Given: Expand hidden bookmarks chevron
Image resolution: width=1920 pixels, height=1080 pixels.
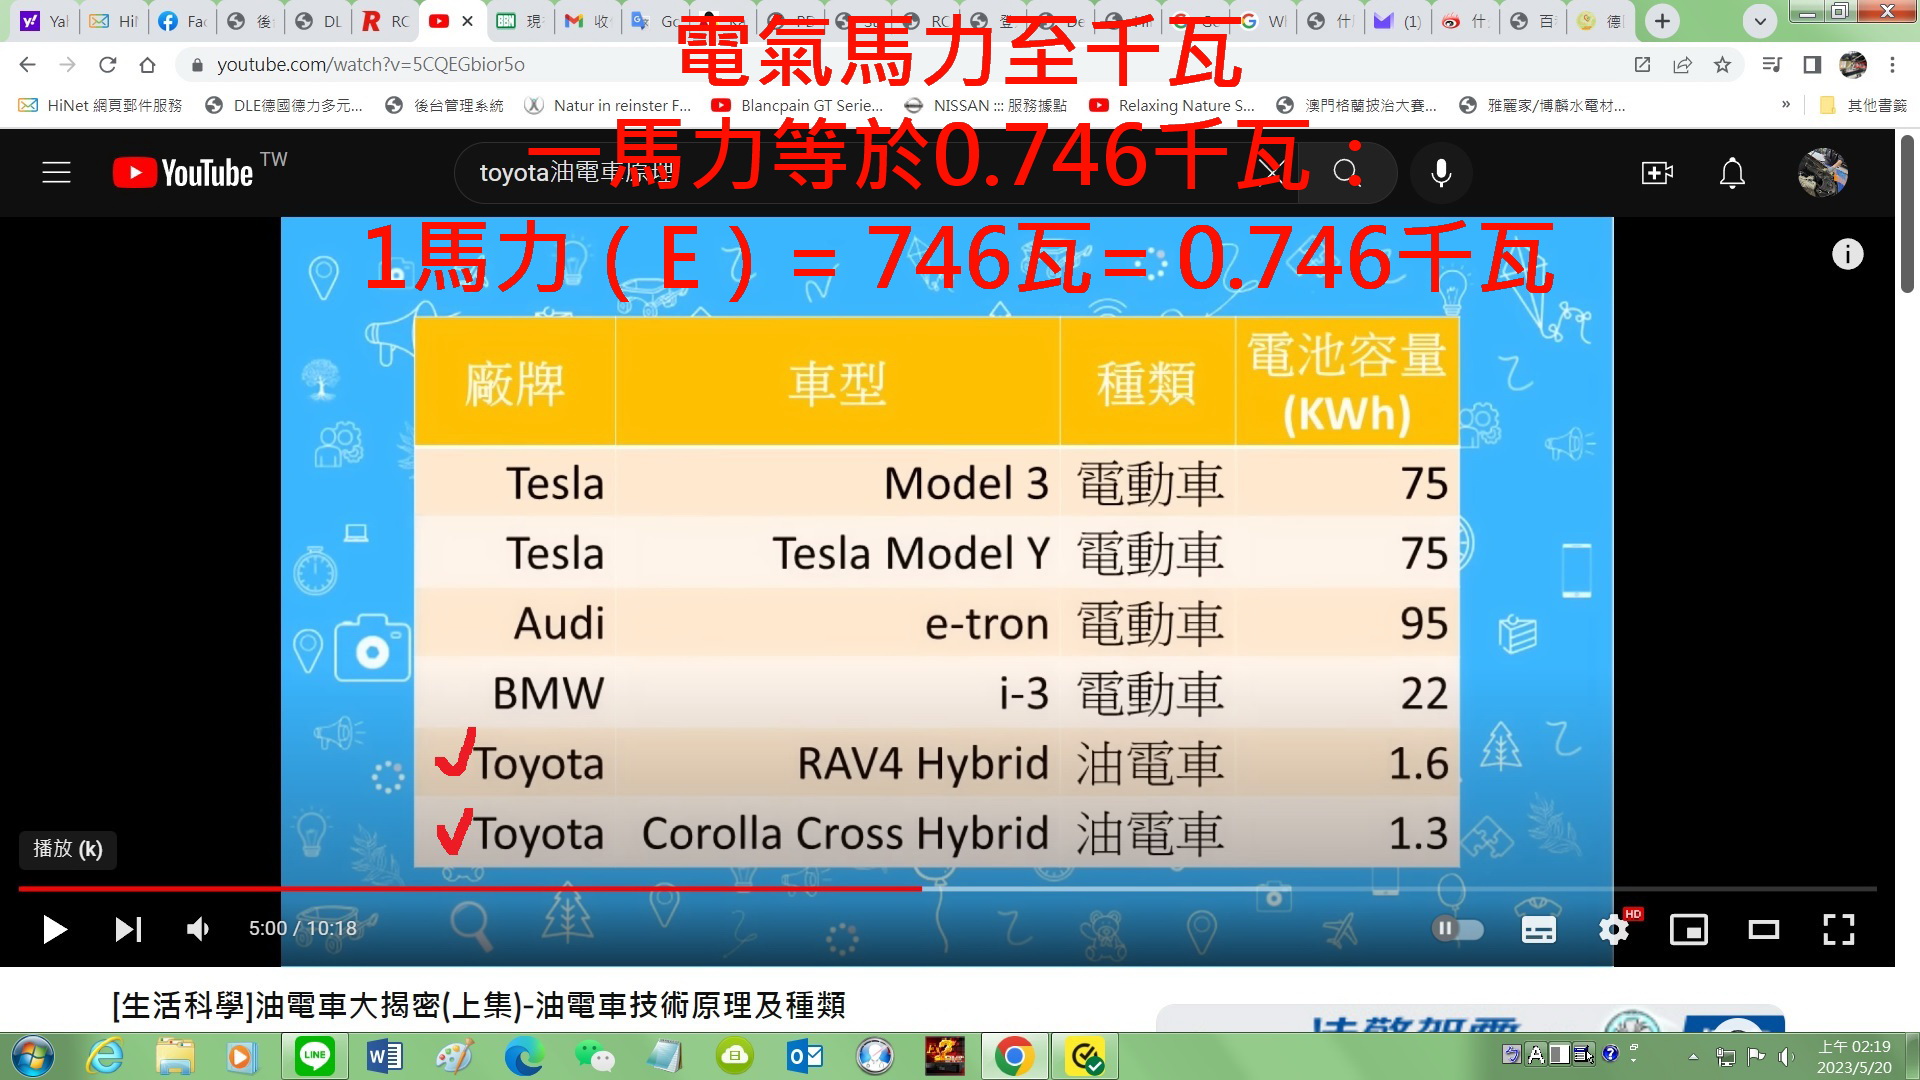Looking at the screenshot, I should click(1786, 105).
